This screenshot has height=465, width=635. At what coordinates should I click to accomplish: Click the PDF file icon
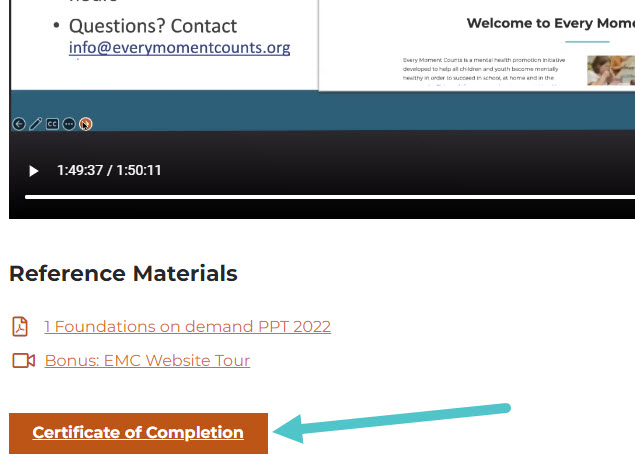(x=20, y=326)
